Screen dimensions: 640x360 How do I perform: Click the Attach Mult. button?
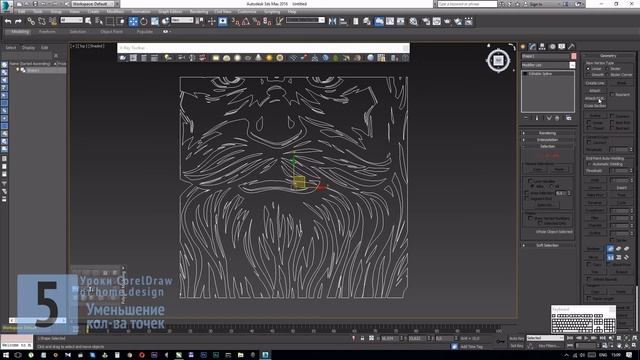point(595,98)
